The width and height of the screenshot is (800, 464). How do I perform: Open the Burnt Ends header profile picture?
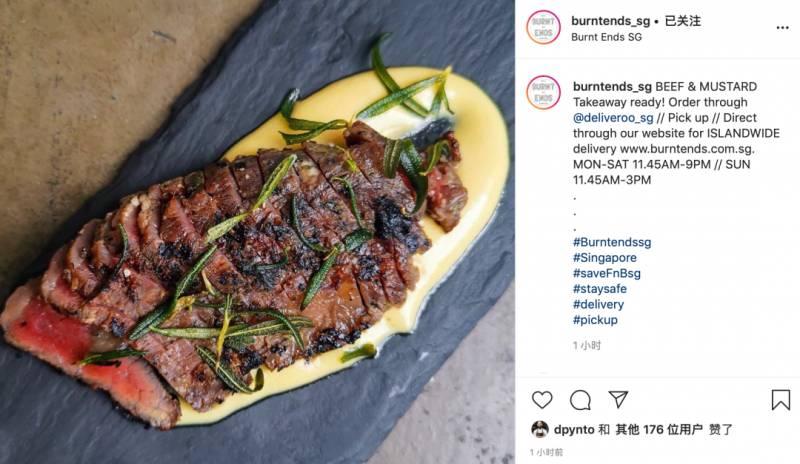pos(543,27)
